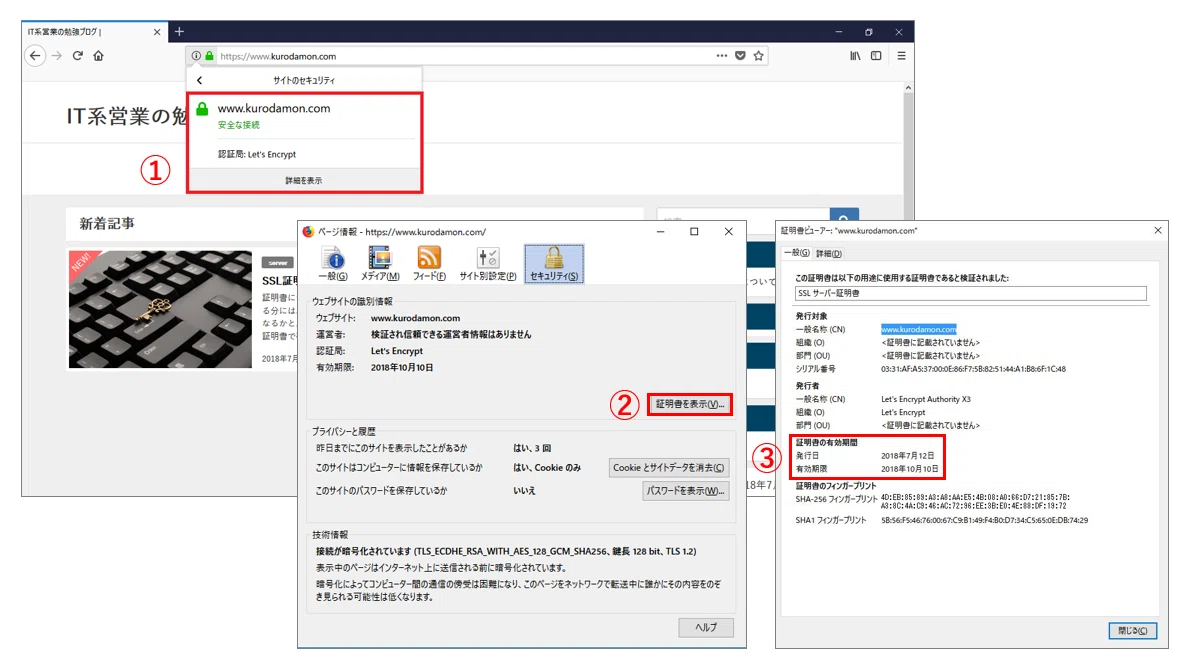The height and width of the screenshot is (665, 1190).
Task: Click 認証局: Let's Encrypt in security panel
Action: (x=257, y=154)
